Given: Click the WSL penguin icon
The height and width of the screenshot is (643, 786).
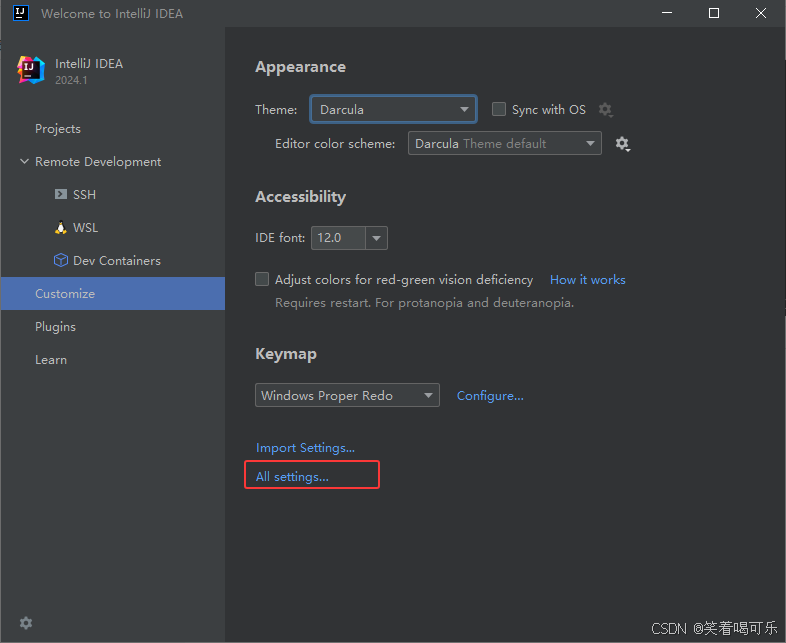Looking at the screenshot, I should [x=61, y=228].
